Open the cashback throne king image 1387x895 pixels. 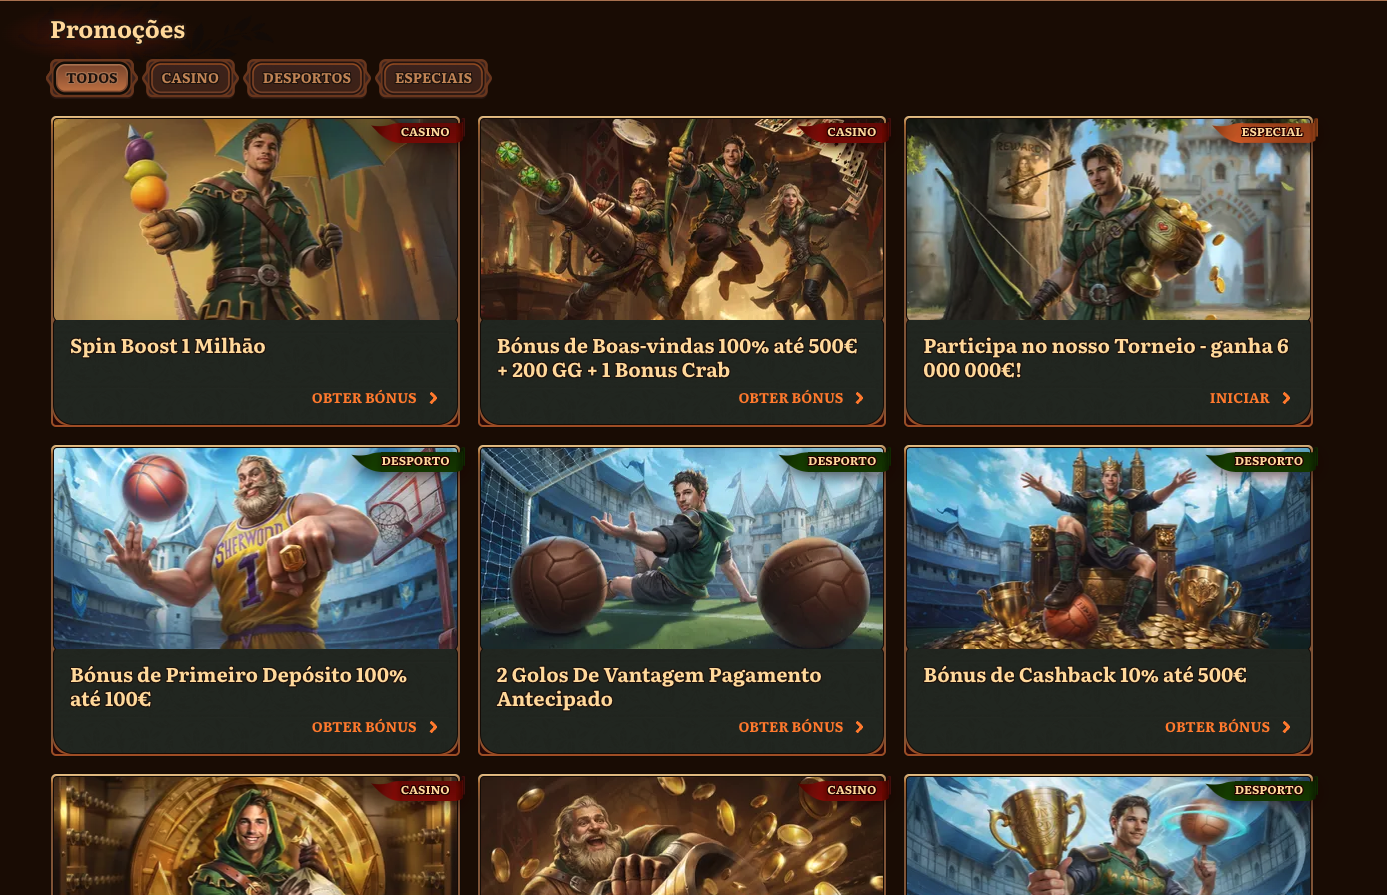tap(1108, 549)
